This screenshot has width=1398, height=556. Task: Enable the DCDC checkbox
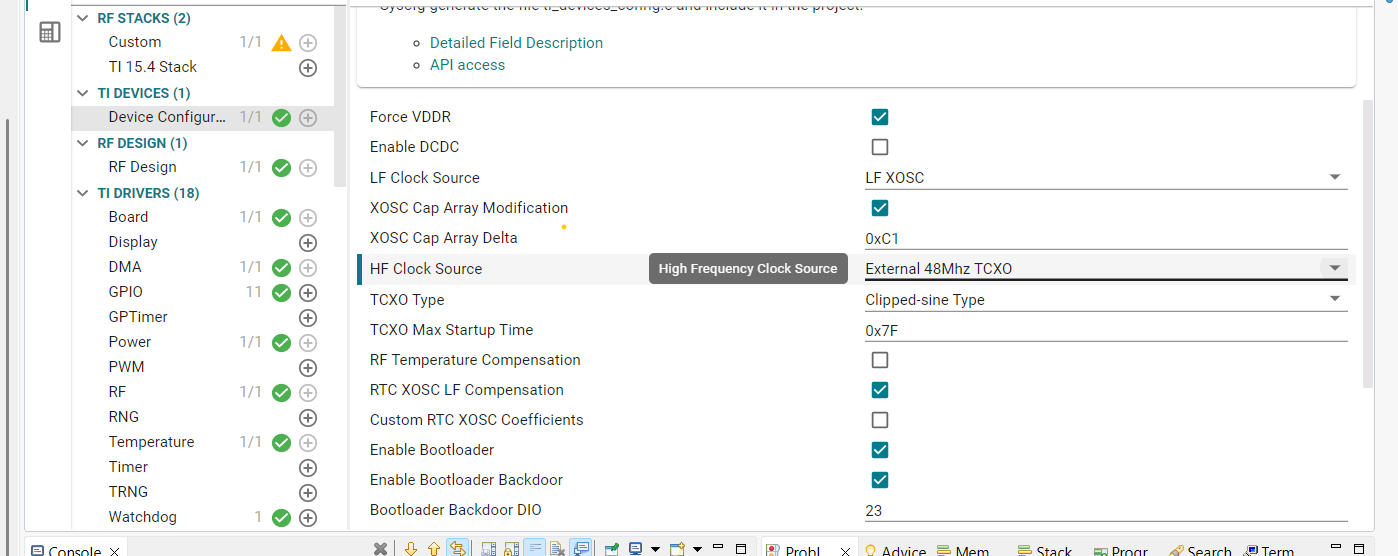coord(880,147)
